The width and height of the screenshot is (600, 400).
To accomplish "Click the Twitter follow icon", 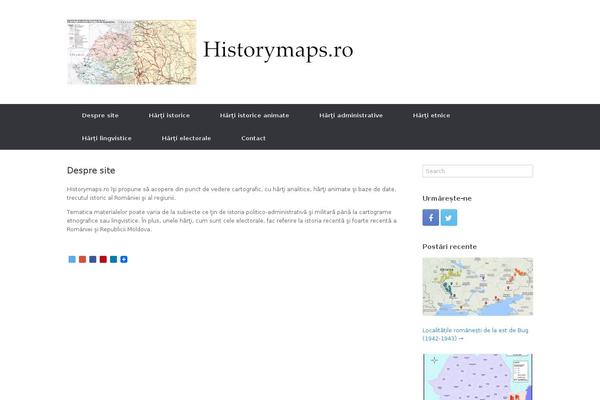I will (x=449, y=218).
